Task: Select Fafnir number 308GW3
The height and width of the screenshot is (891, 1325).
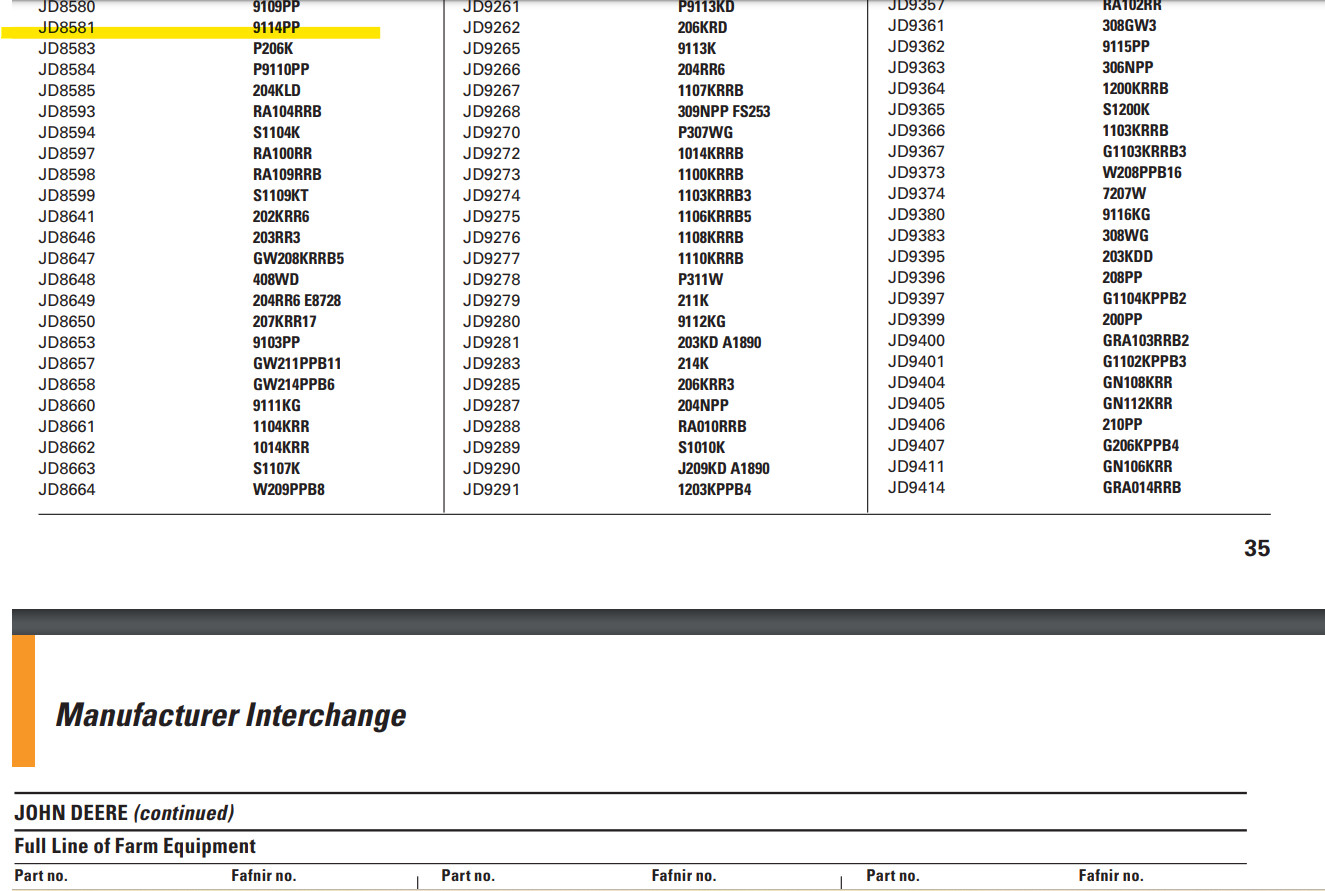Action: pyautogui.click(x=1129, y=26)
